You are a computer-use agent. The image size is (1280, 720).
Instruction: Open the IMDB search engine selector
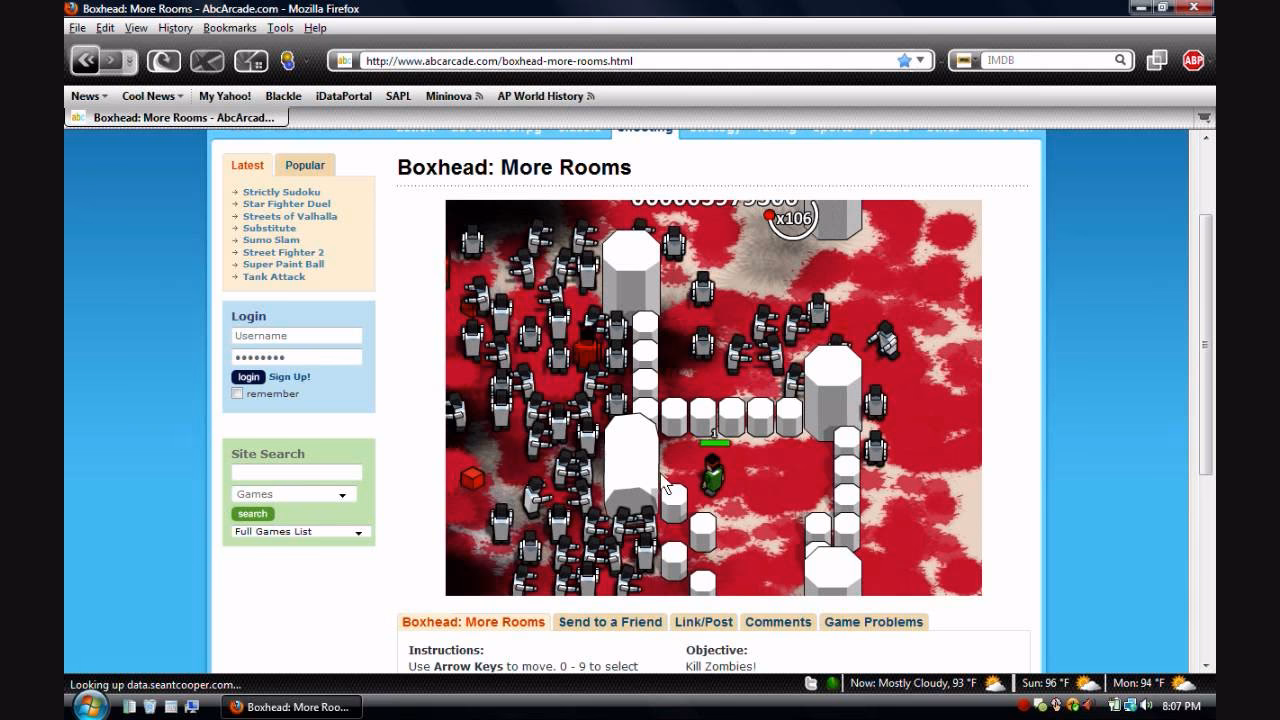967,60
